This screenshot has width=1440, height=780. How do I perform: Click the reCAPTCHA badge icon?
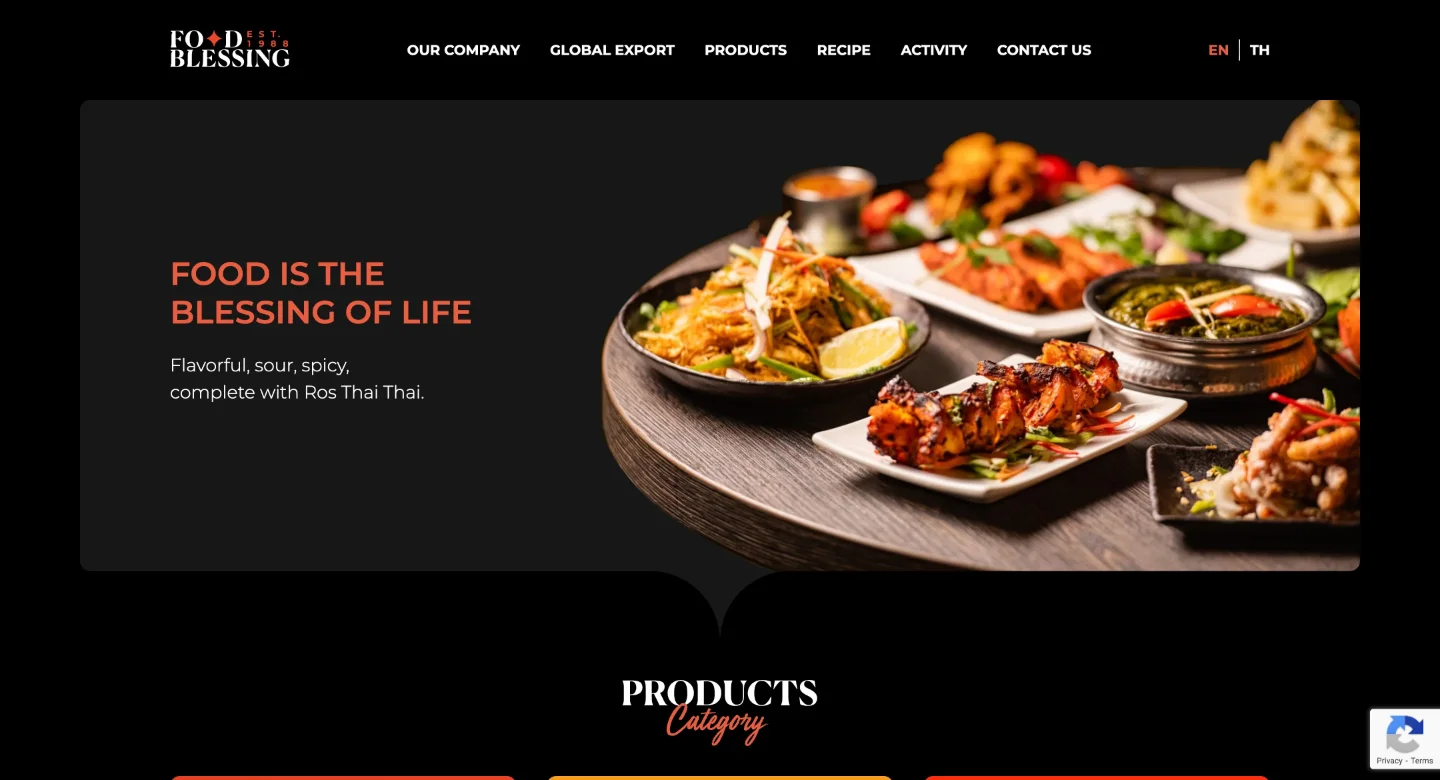coord(1404,735)
